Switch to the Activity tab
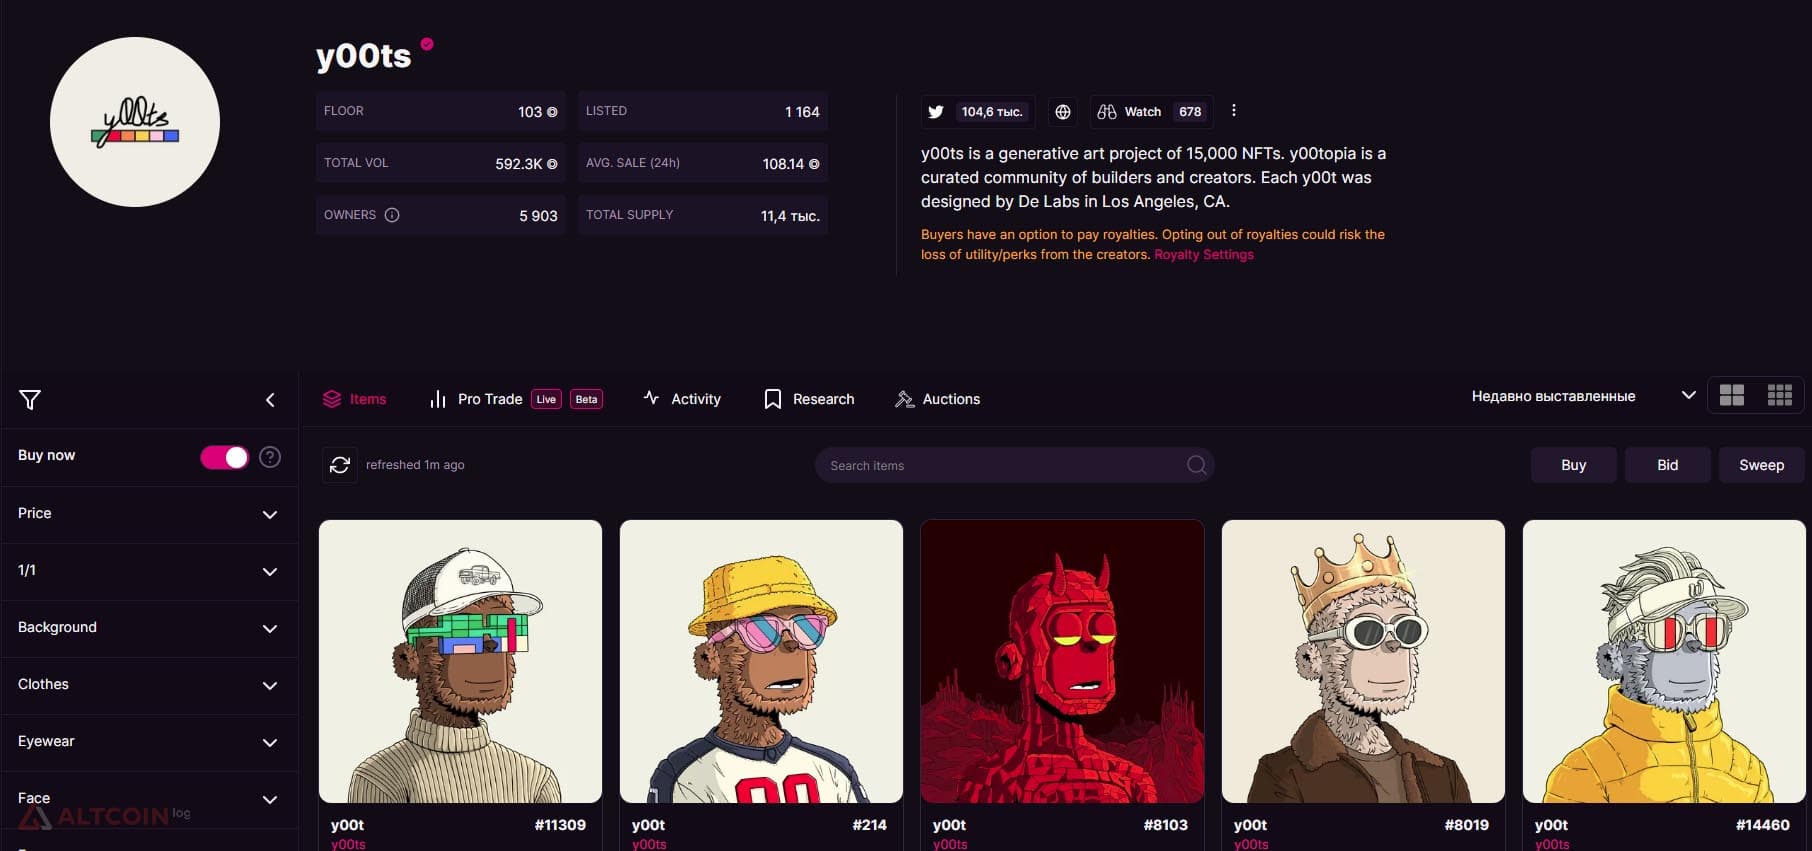 pyautogui.click(x=682, y=399)
